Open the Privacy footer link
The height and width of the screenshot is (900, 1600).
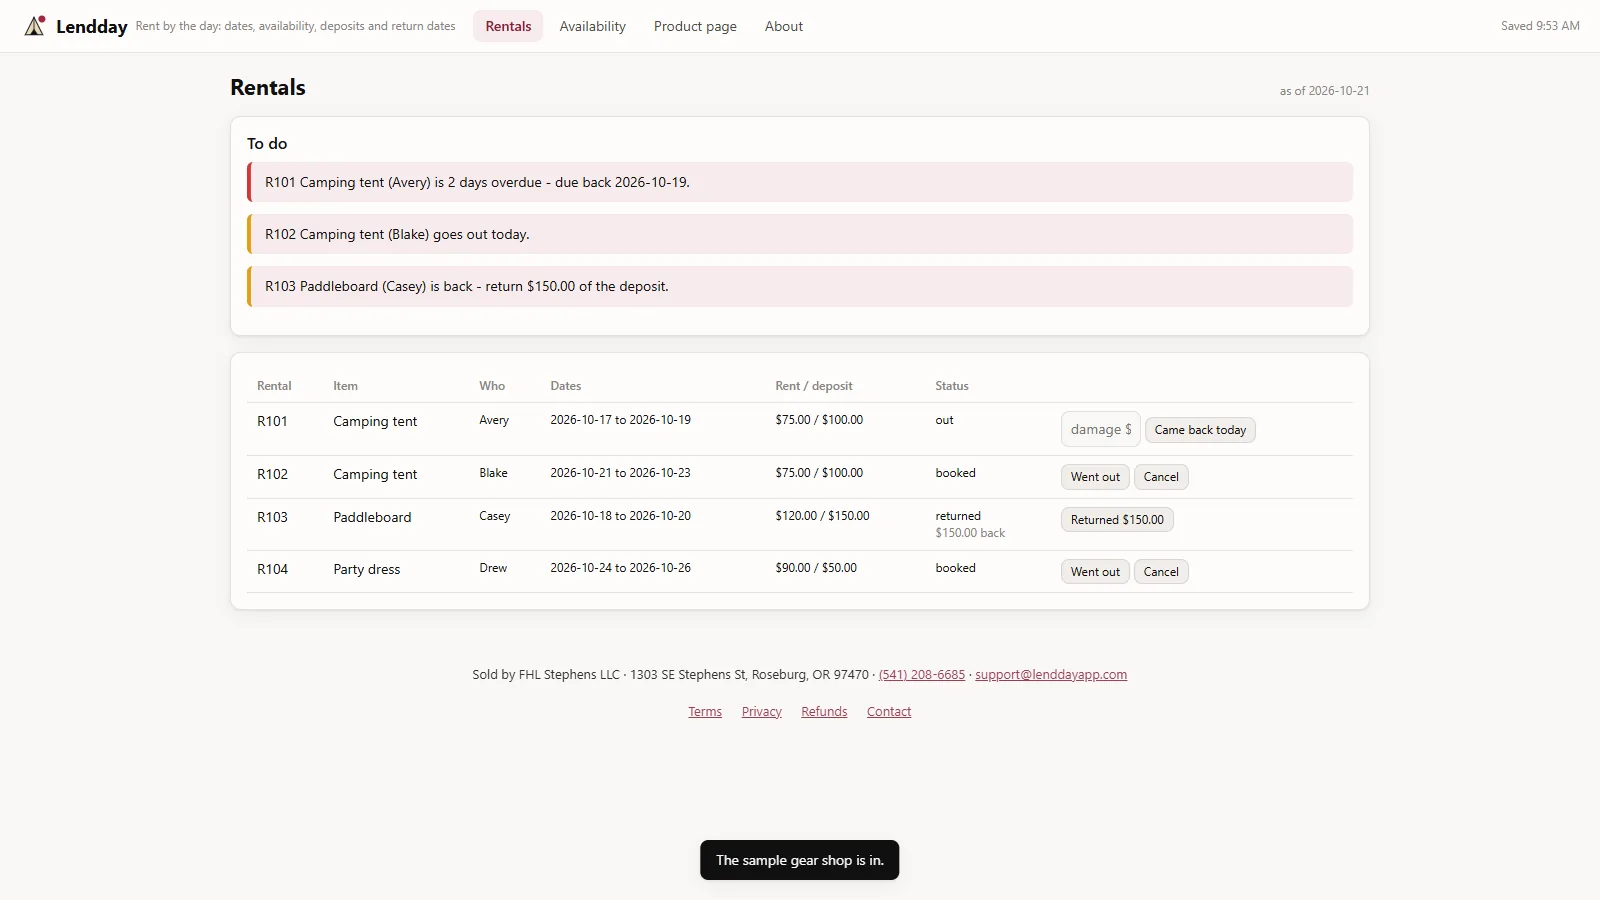click(762, 712)
